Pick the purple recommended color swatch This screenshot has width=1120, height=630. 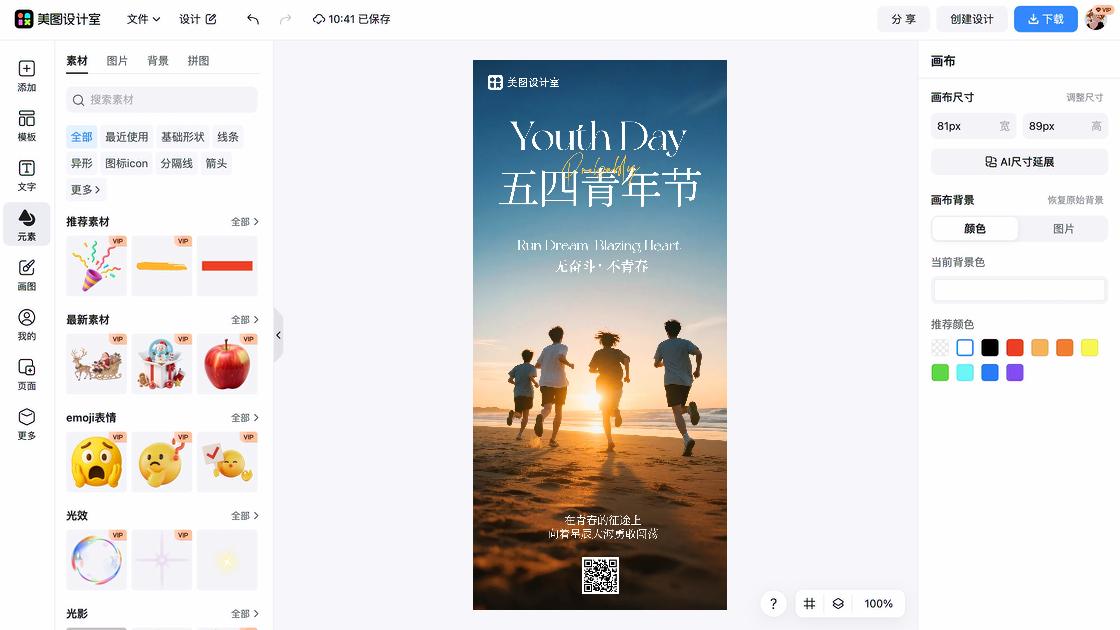pyautogui.click(x=1015, y=373)
